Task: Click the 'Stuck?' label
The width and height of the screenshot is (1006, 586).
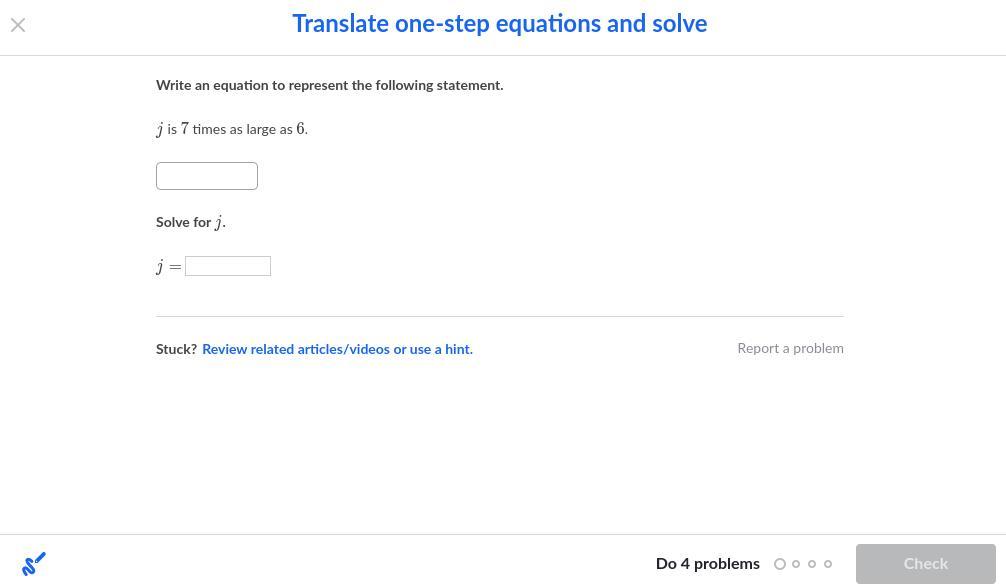Action: tap(176, 349)
